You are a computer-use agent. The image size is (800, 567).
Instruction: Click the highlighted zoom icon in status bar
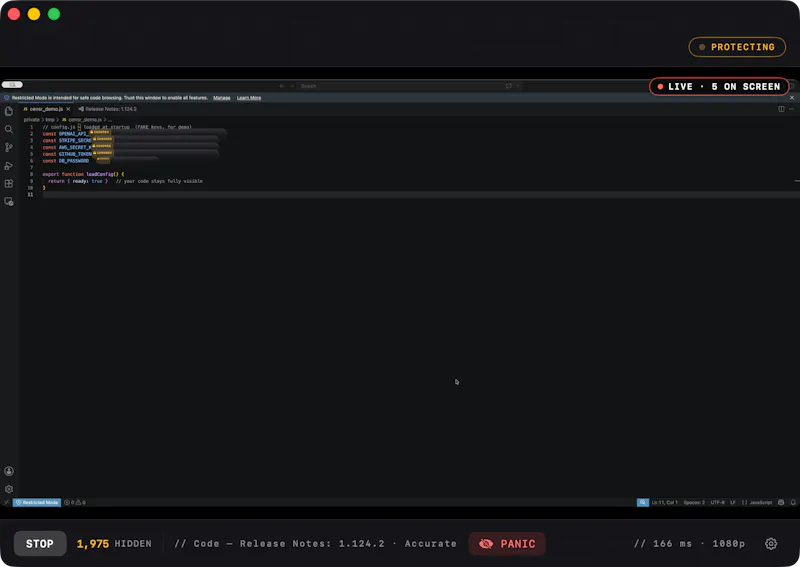click(x=643, y=503)
